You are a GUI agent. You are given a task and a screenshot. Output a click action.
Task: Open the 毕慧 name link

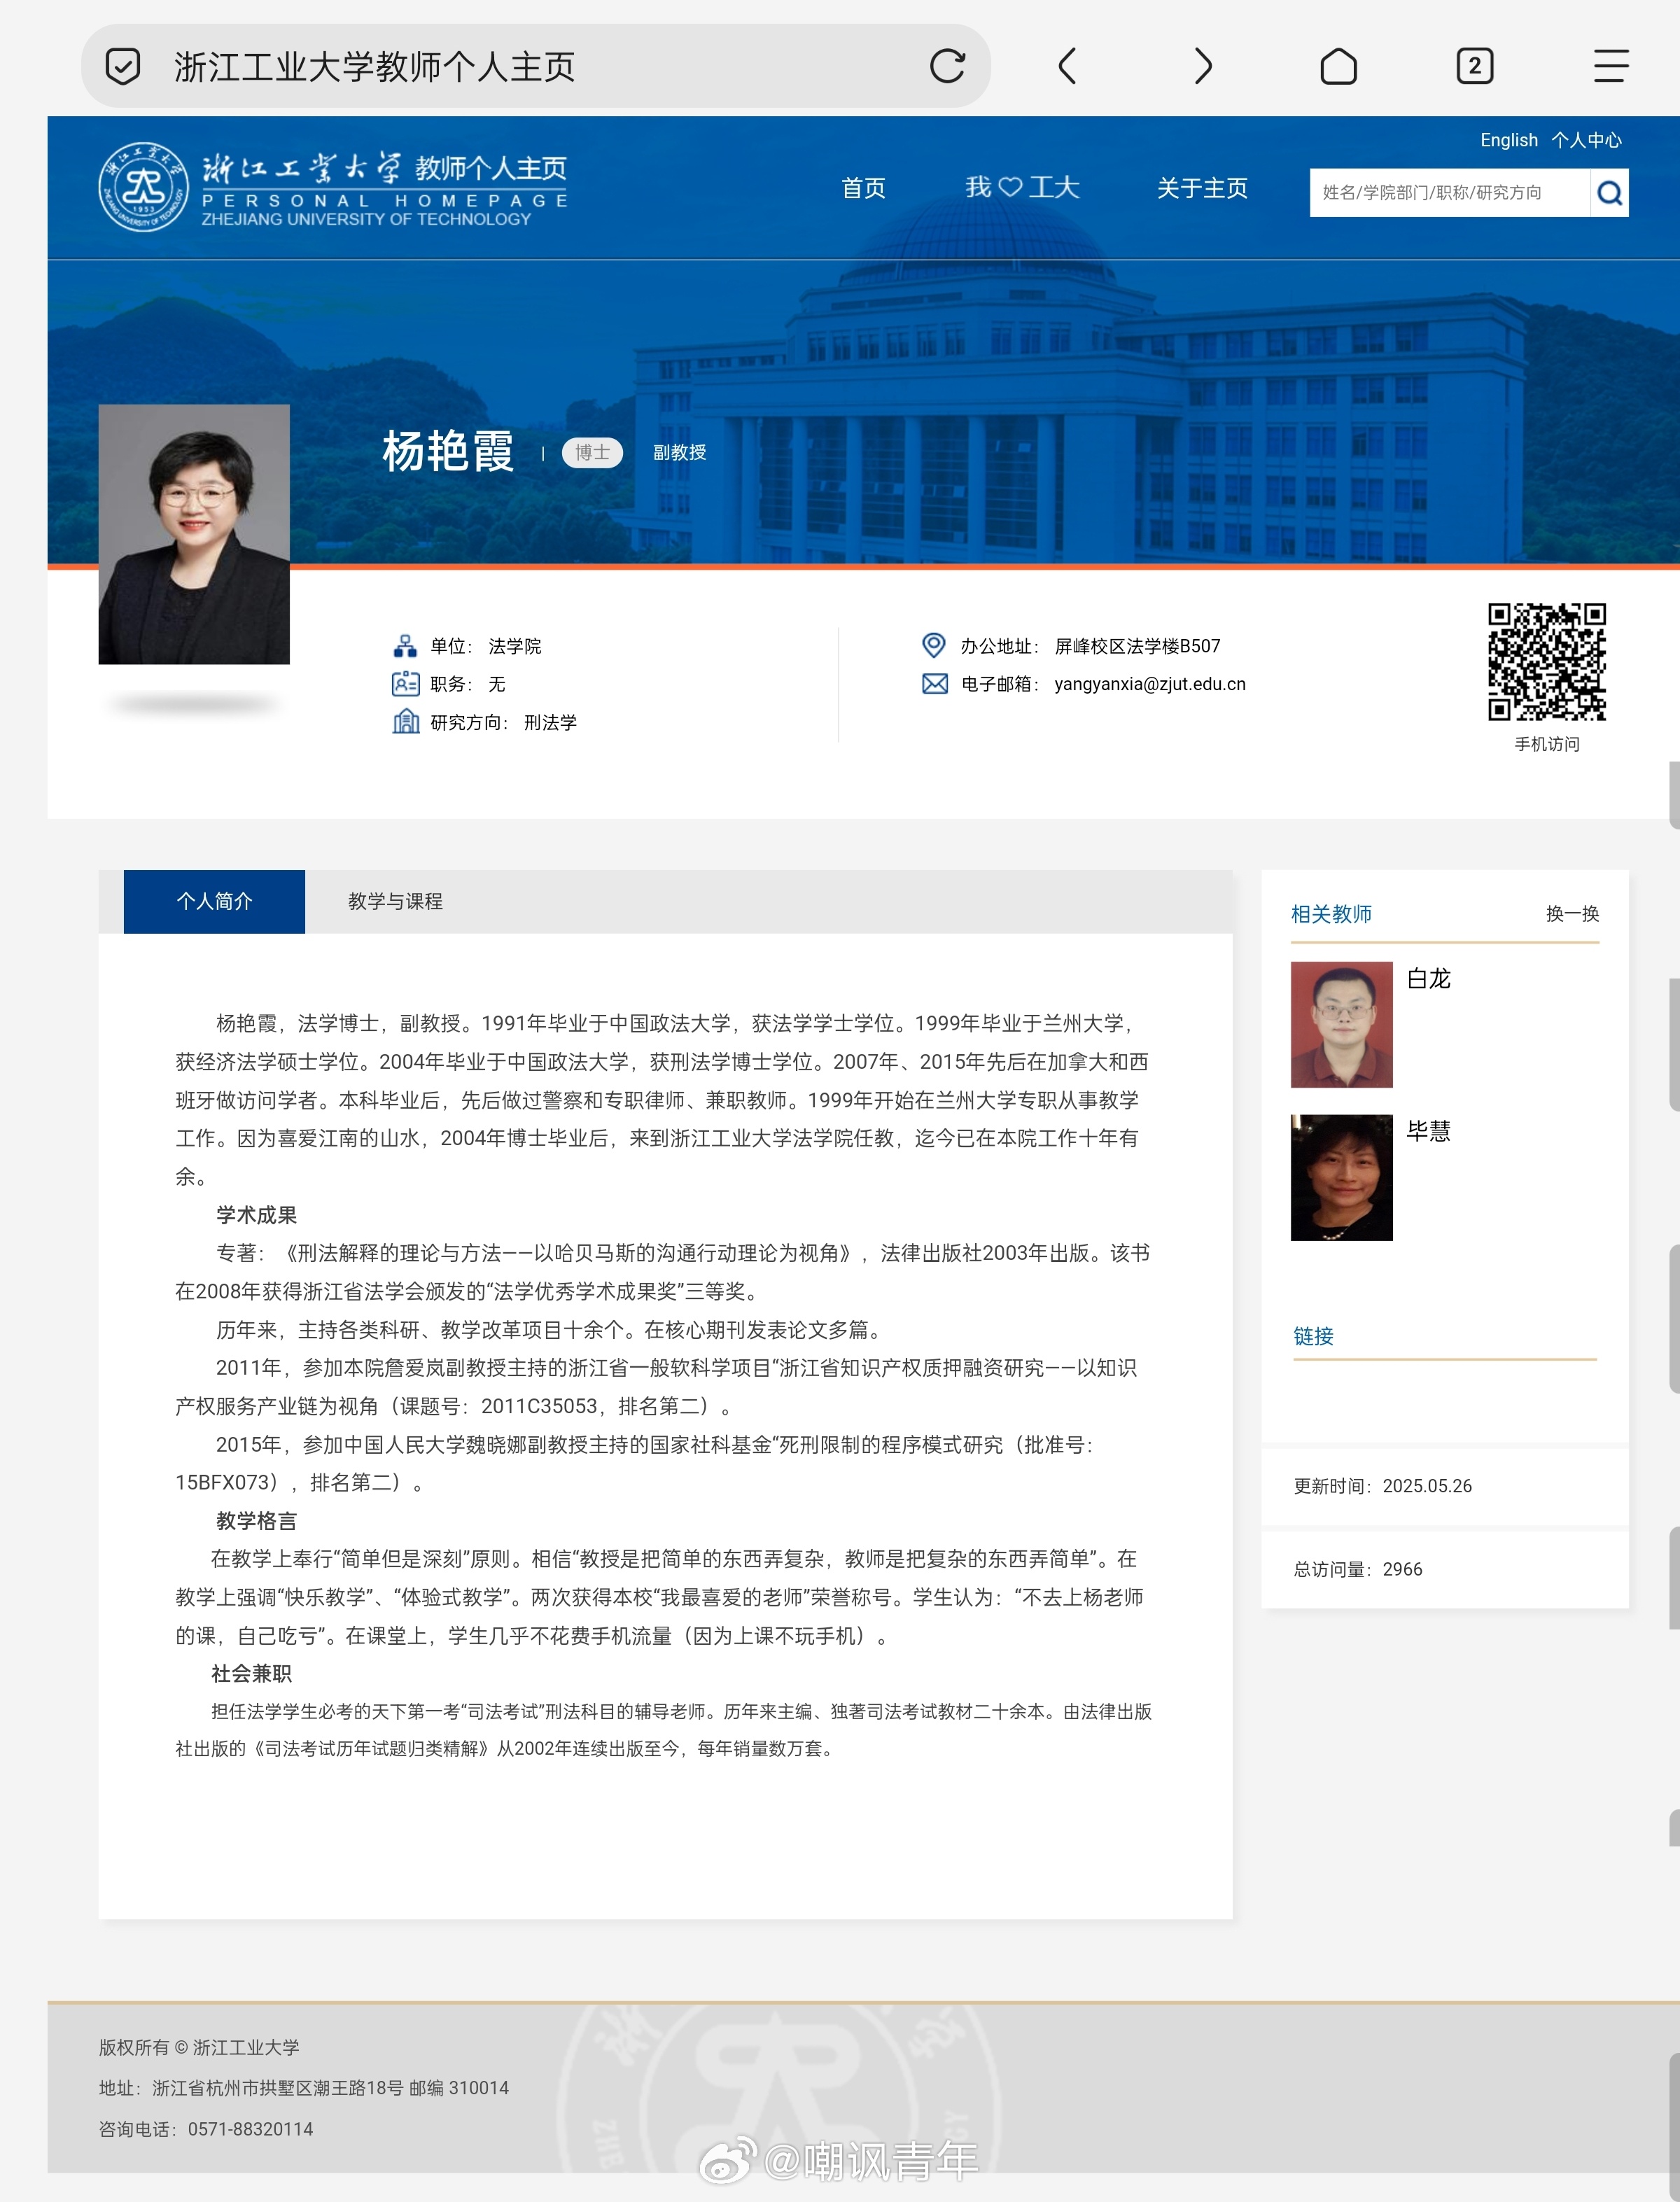[x=1428, y=1131]
